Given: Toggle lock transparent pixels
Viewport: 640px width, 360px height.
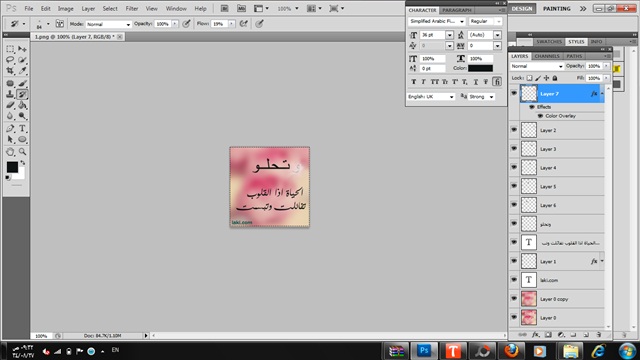Looking at the screenshot, I should click(529, 78).
